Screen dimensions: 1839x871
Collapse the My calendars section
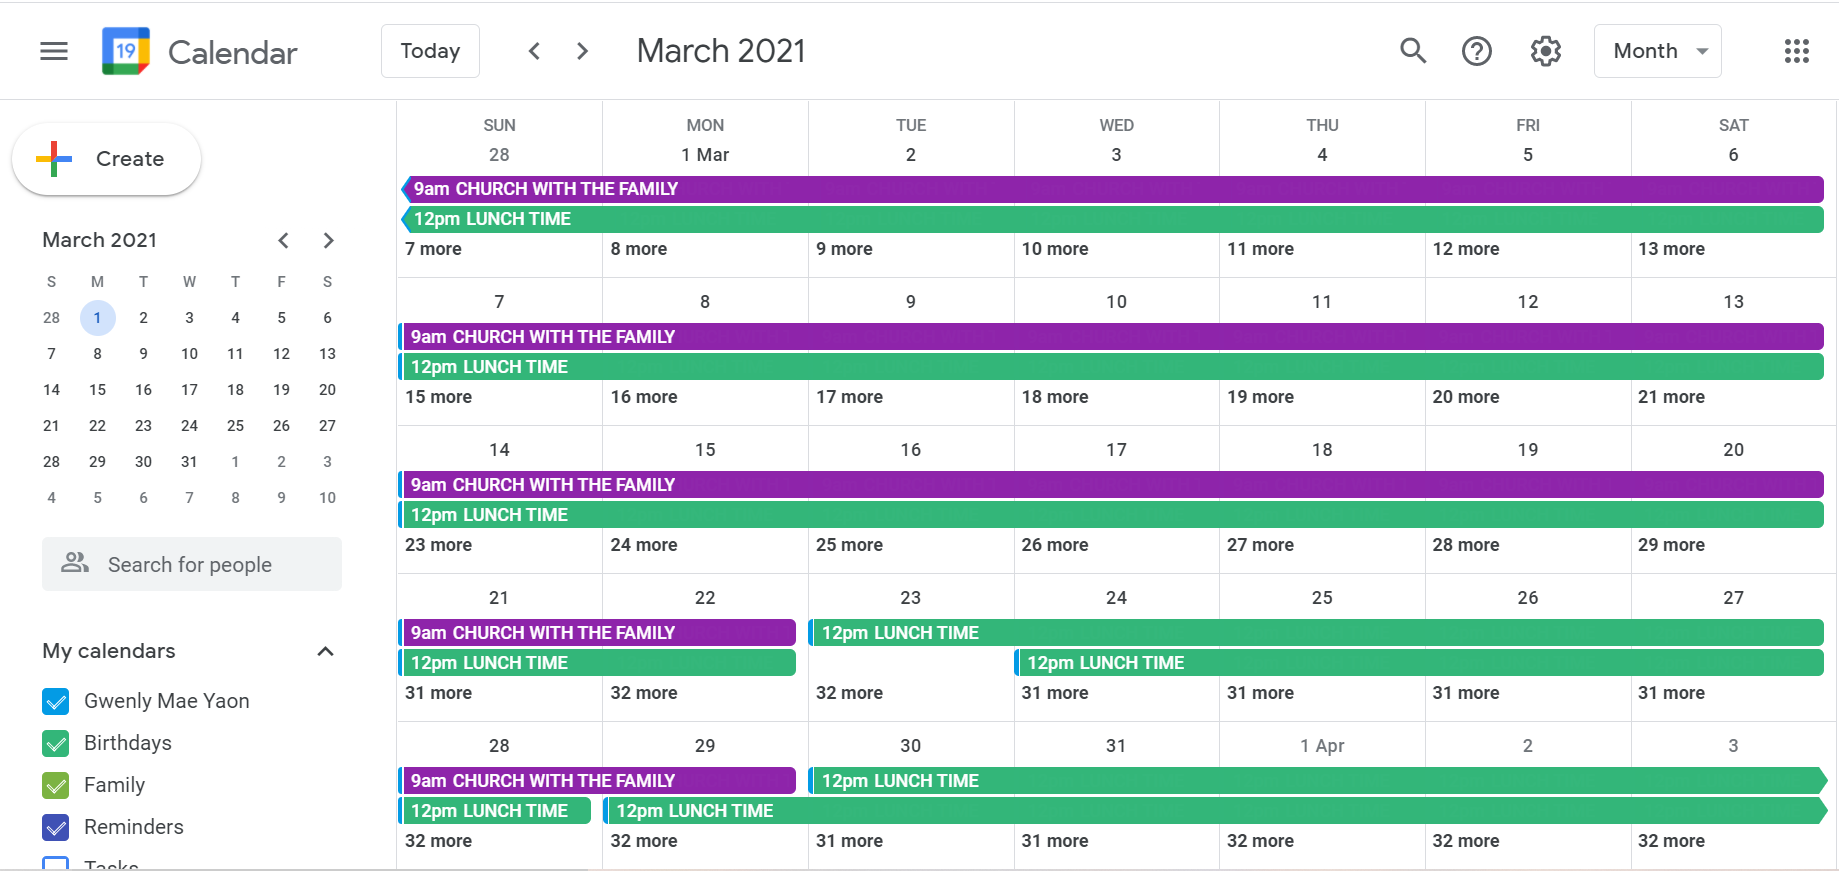[325, 652]
